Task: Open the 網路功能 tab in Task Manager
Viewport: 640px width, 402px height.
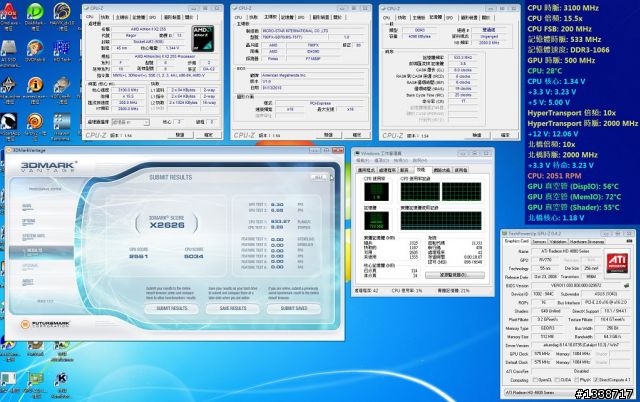Action: (441, 170)
